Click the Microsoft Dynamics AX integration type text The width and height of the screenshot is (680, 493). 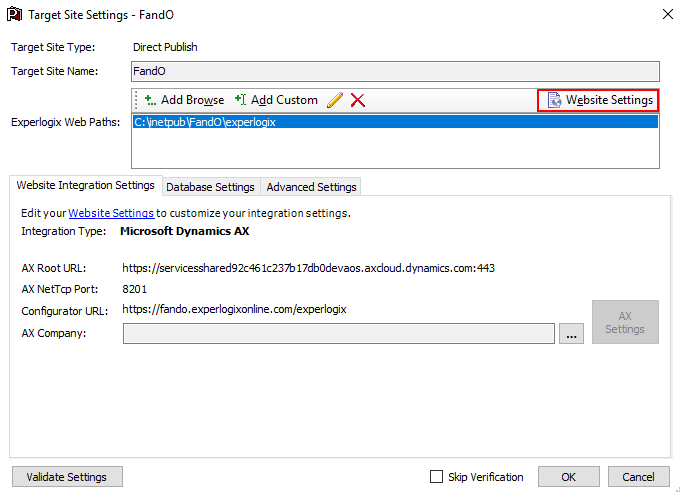185,231
